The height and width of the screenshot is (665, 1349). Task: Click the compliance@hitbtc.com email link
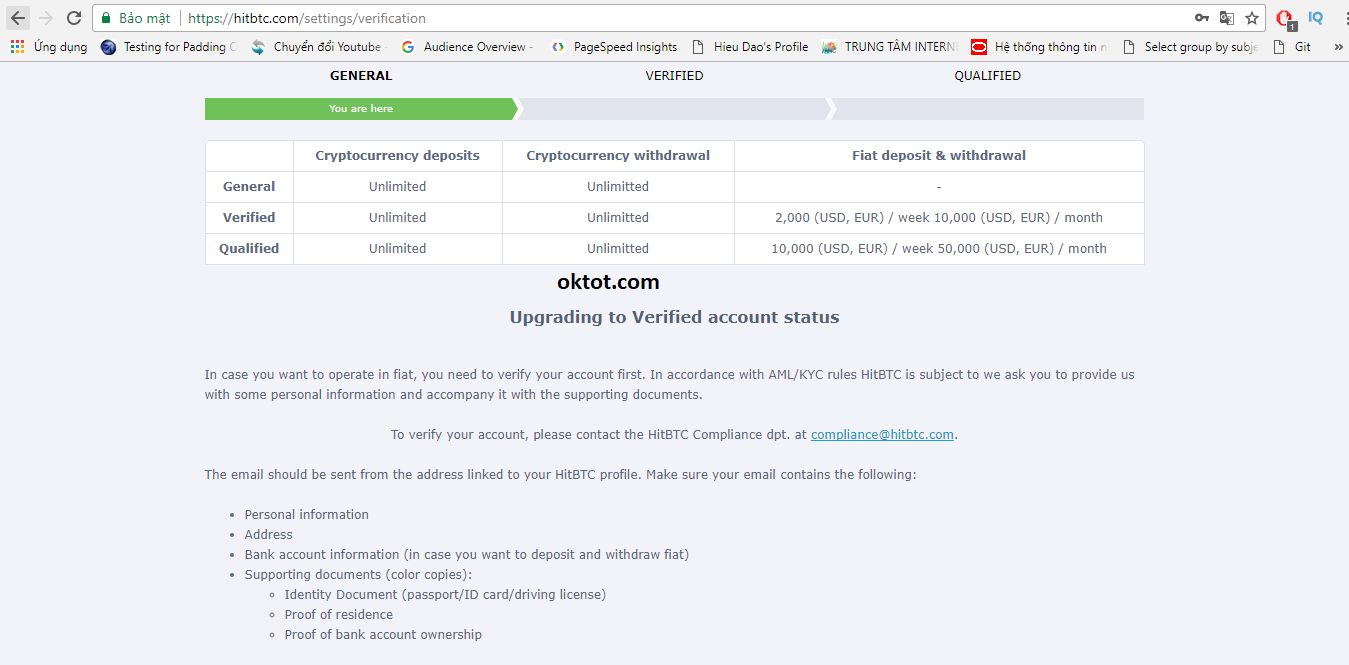pyautogui.click(x=882, y=435)
